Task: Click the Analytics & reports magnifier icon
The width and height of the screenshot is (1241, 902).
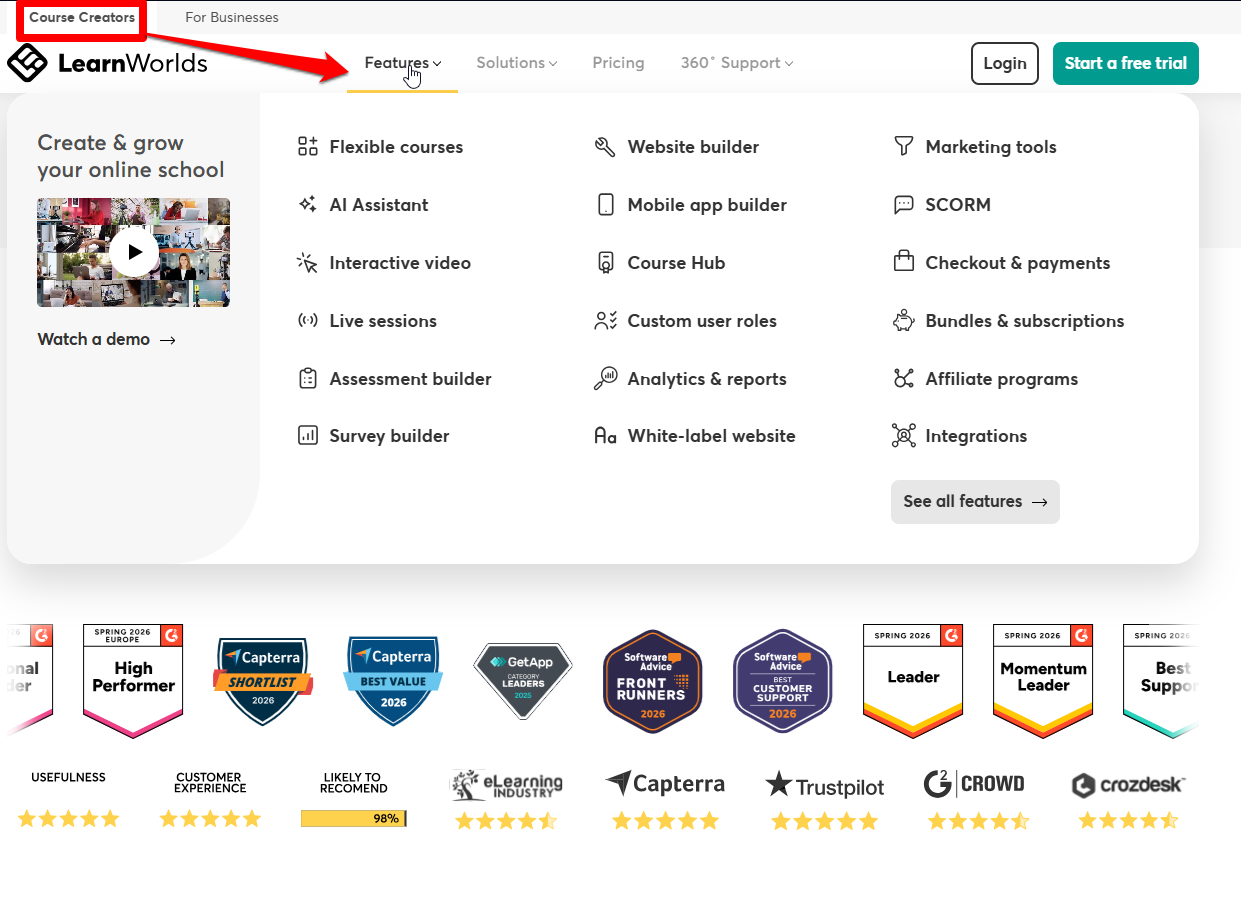Action: (x=605, y=379)
